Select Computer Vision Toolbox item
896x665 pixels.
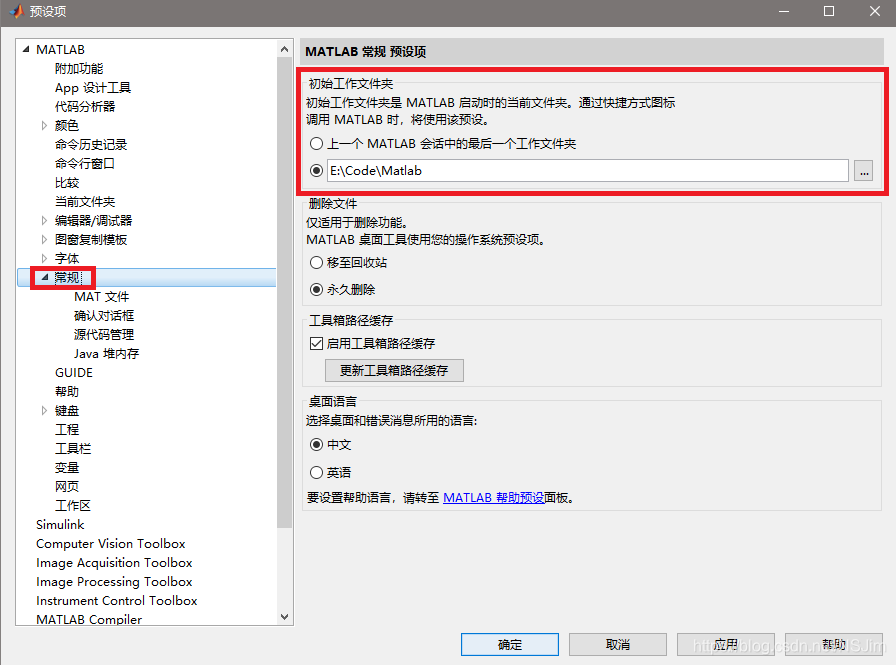tap(111, 543)
